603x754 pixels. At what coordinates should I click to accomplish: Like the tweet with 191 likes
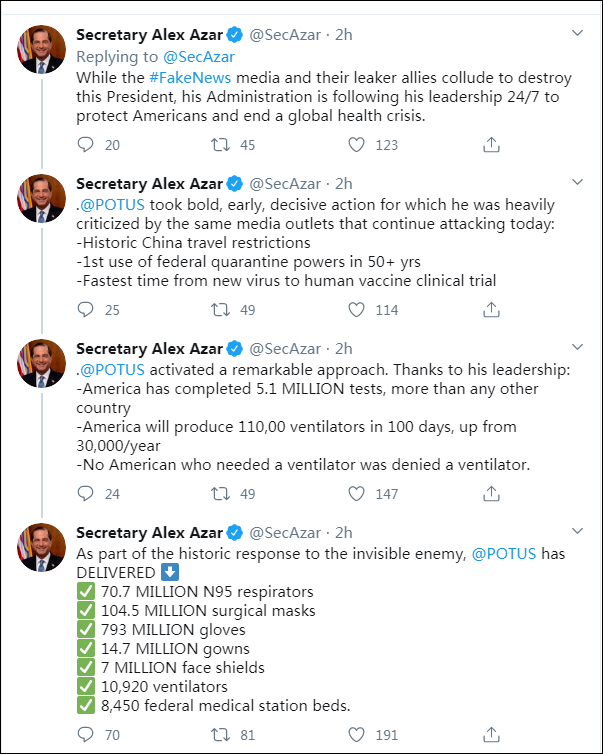tap(356, 735)
